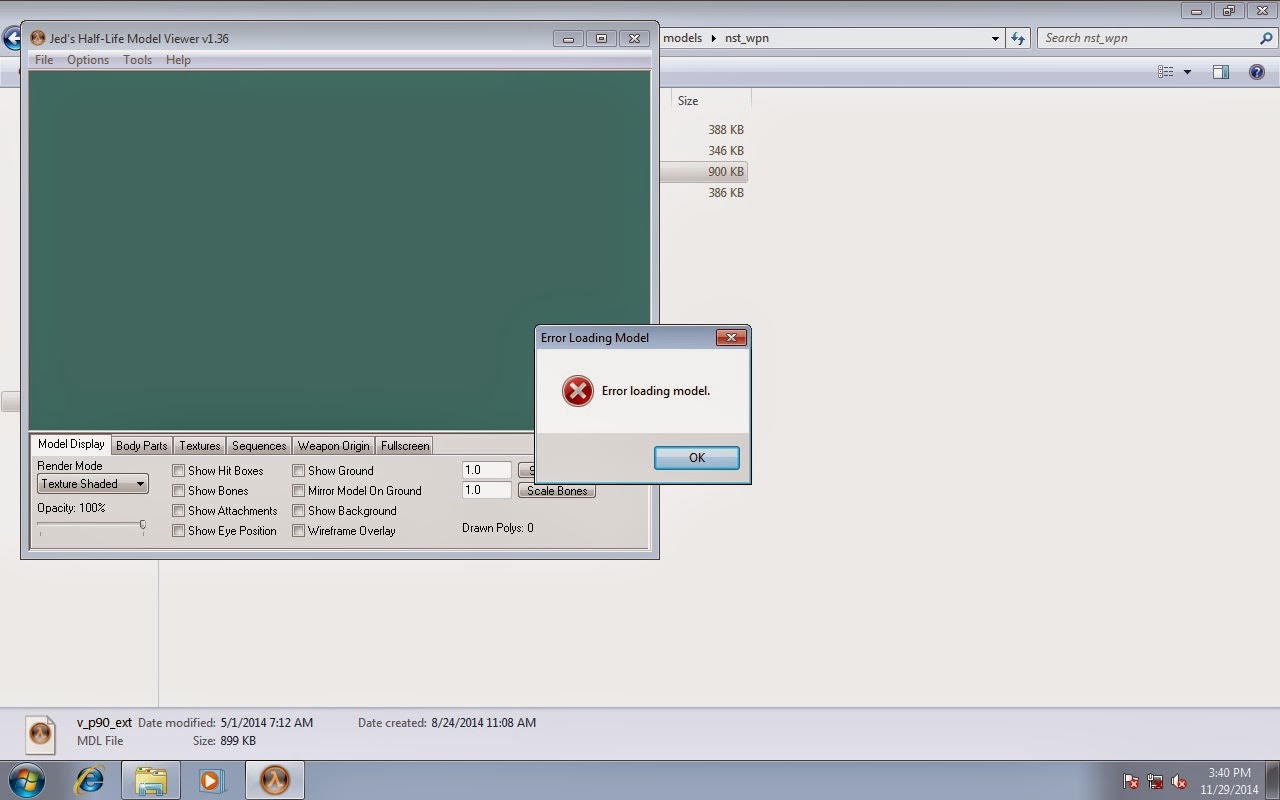Click the magnifier icon in the search box
This screenshot has width=1280, height=800.
pos(1266,38)
